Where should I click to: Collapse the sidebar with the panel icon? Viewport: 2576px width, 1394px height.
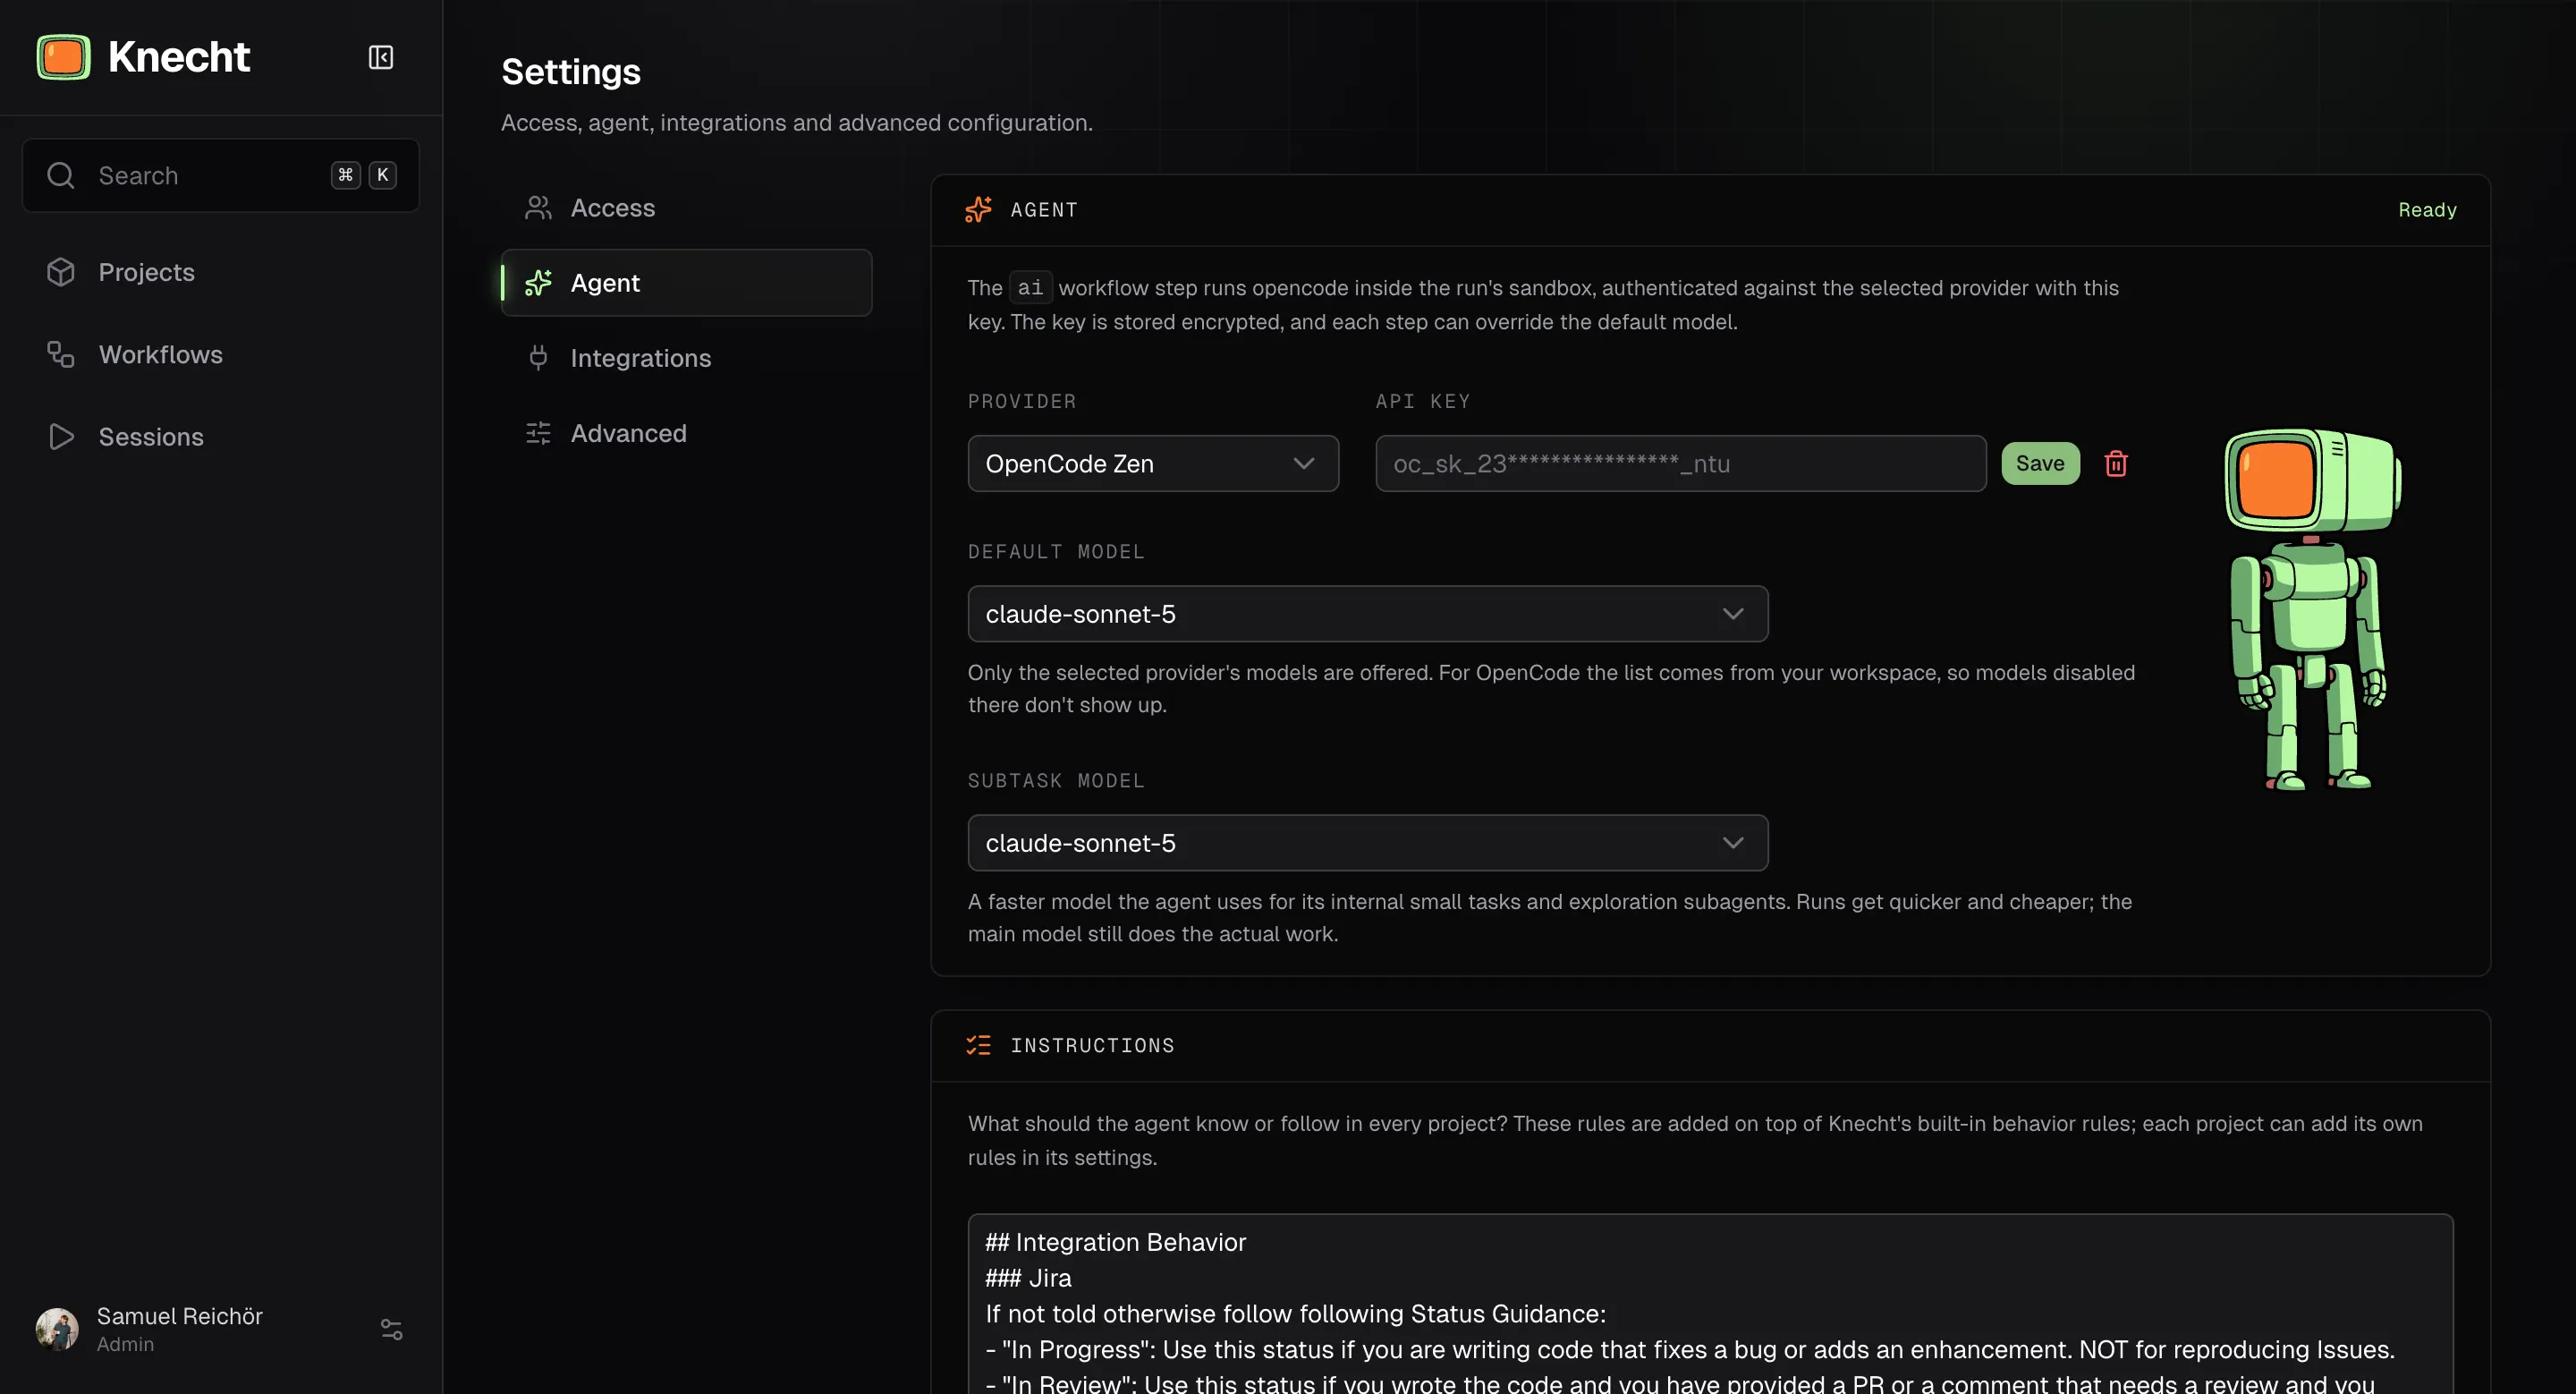[380, 57]
